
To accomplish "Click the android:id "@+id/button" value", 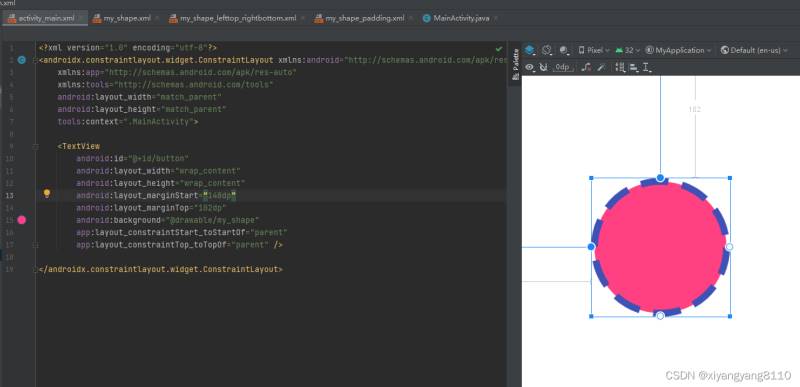I will tap(158, 159).
